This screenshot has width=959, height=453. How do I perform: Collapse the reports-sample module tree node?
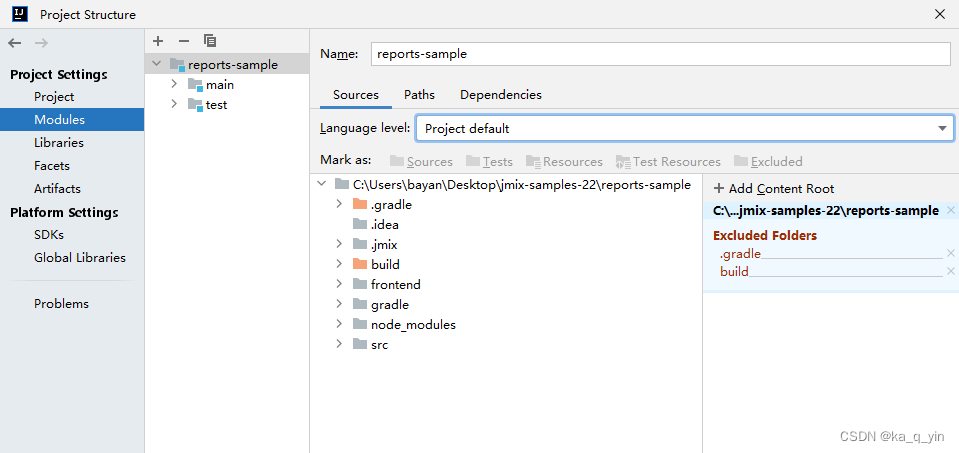(x=157, y=64)
